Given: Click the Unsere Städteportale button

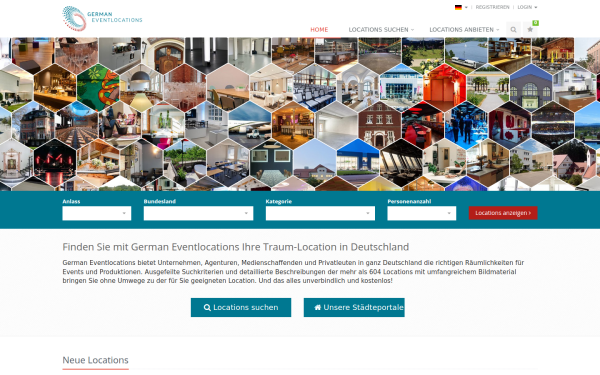Looking at the screenshot, I should 354,307.
